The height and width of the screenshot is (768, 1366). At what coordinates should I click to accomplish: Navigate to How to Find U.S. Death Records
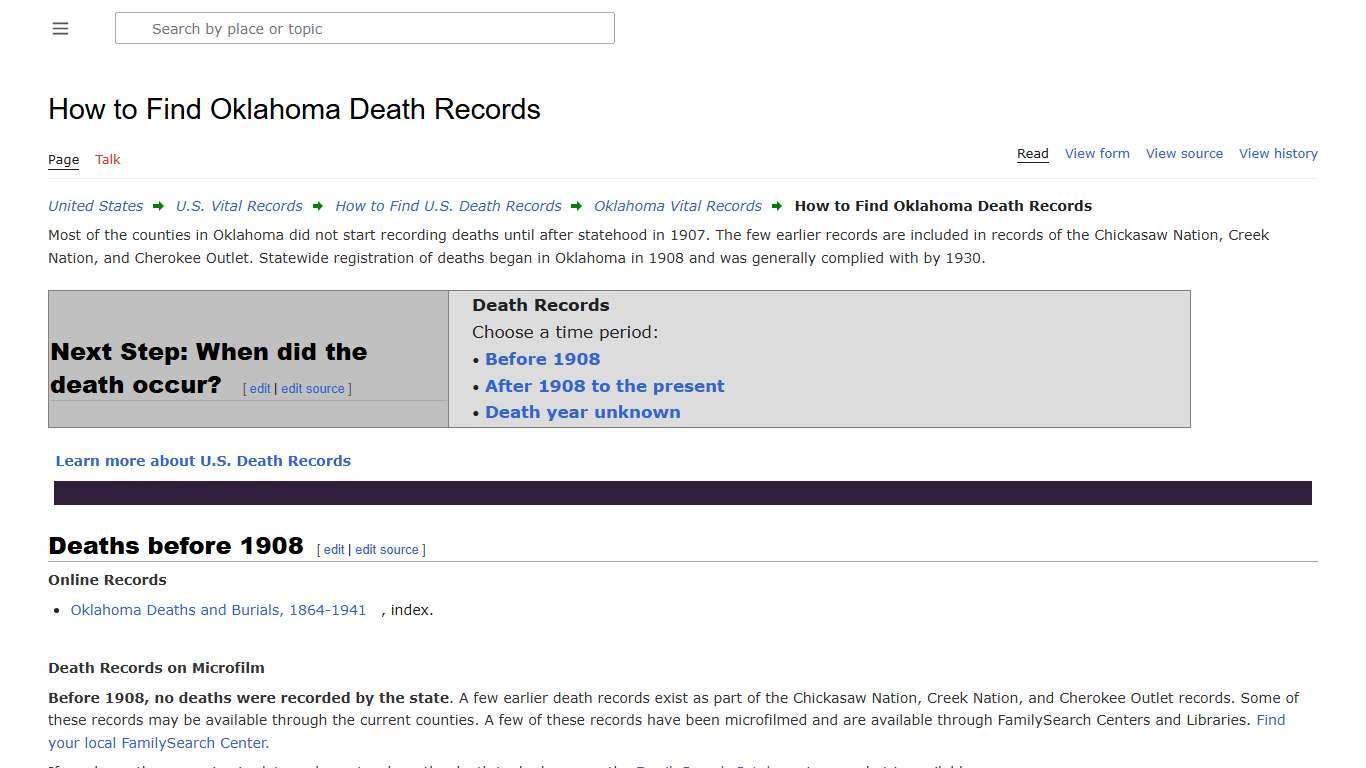click(448, 206)
